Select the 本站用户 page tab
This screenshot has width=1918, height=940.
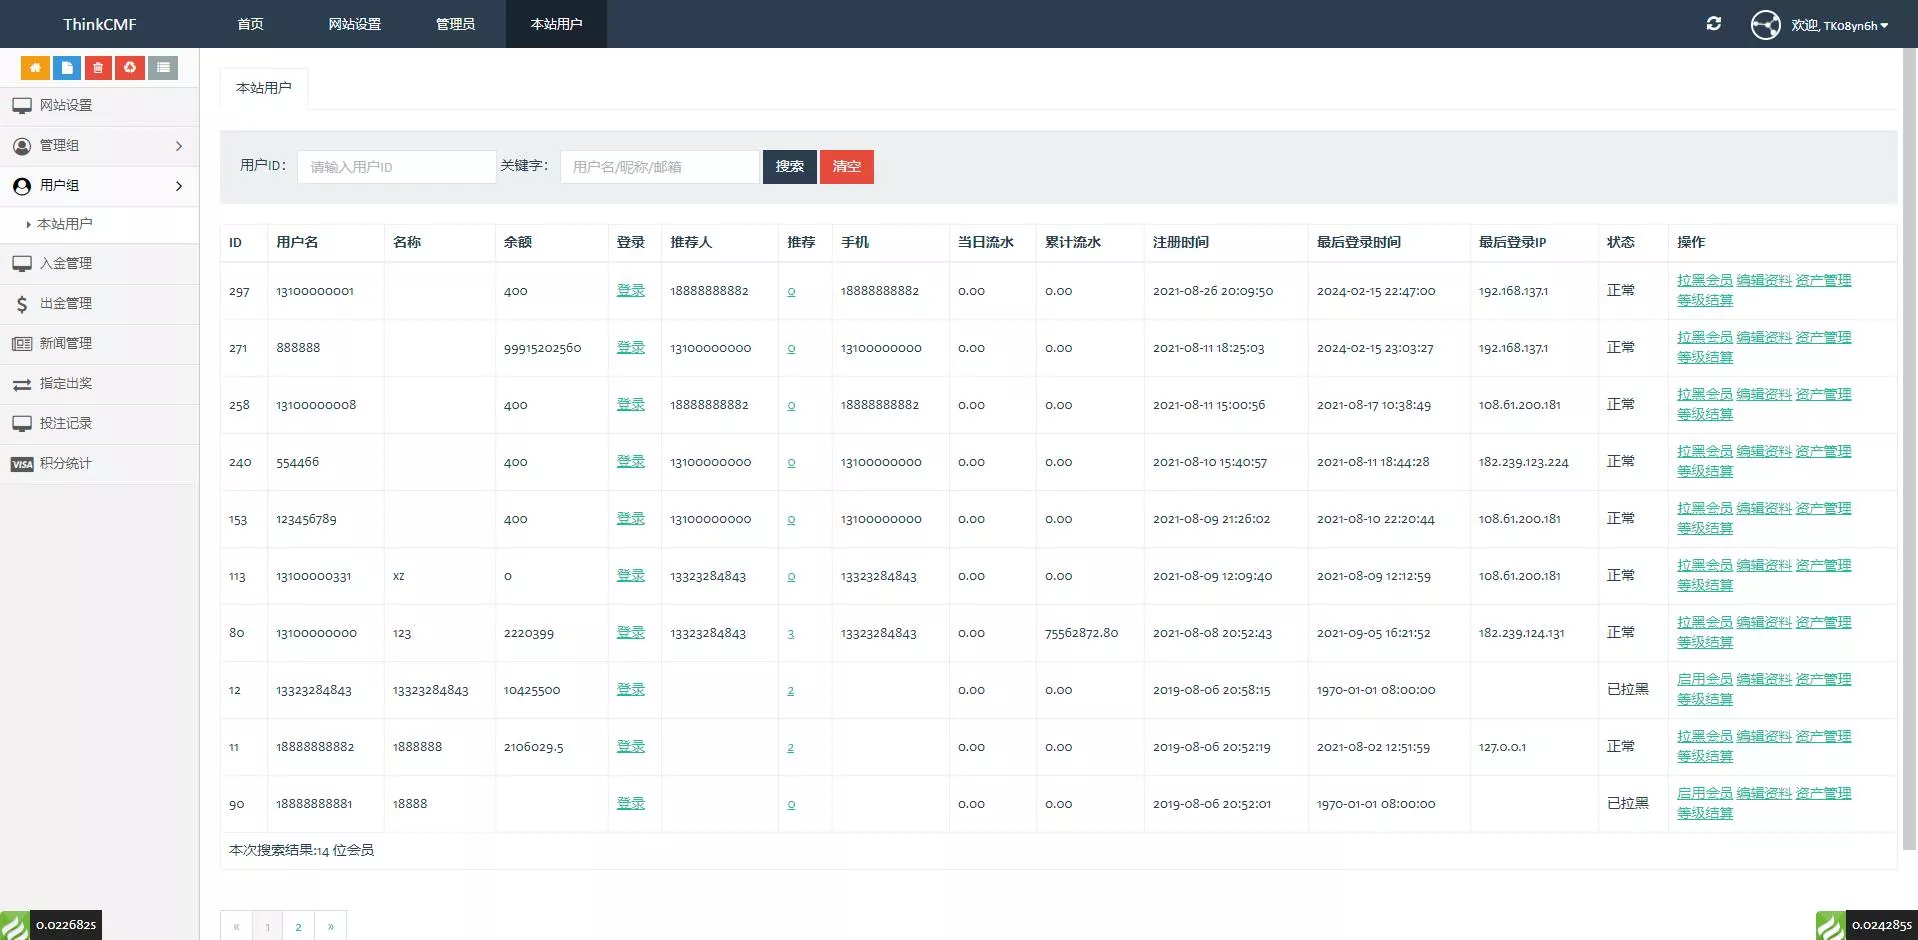pos(264,88)
